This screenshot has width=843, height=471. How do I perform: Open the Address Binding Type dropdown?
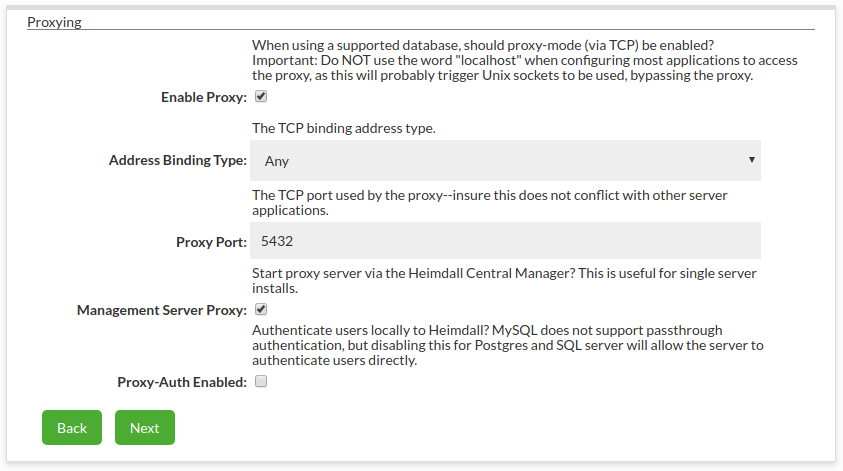tap(505, 160)
